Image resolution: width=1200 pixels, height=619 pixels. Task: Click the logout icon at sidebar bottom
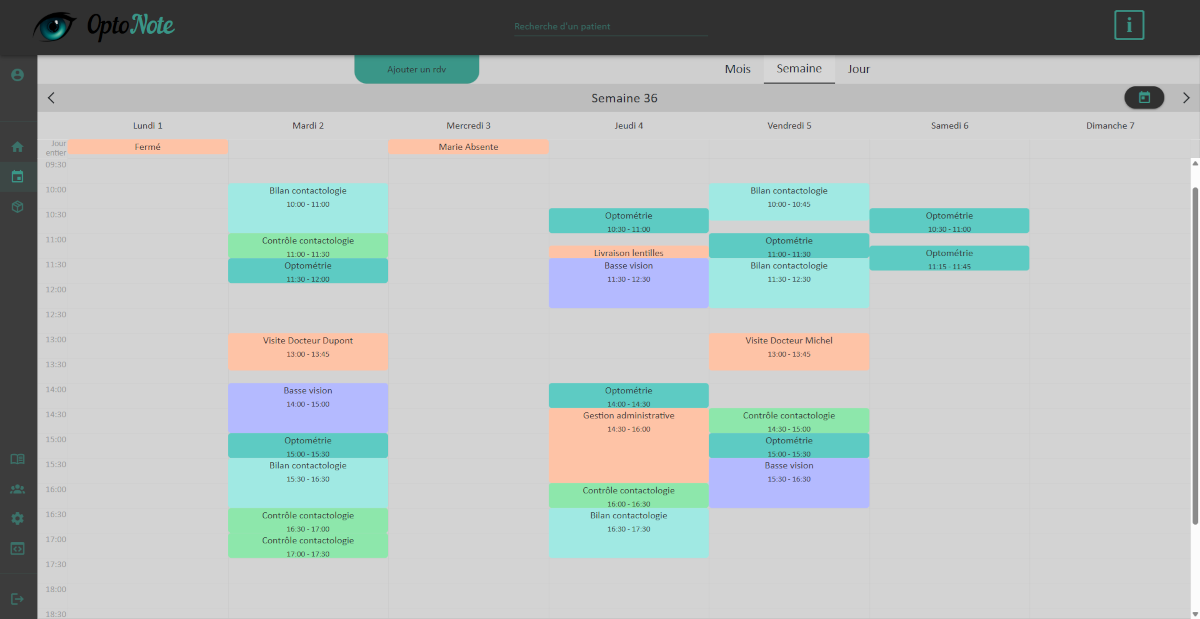pyautogui.click(x=17, y=598)
